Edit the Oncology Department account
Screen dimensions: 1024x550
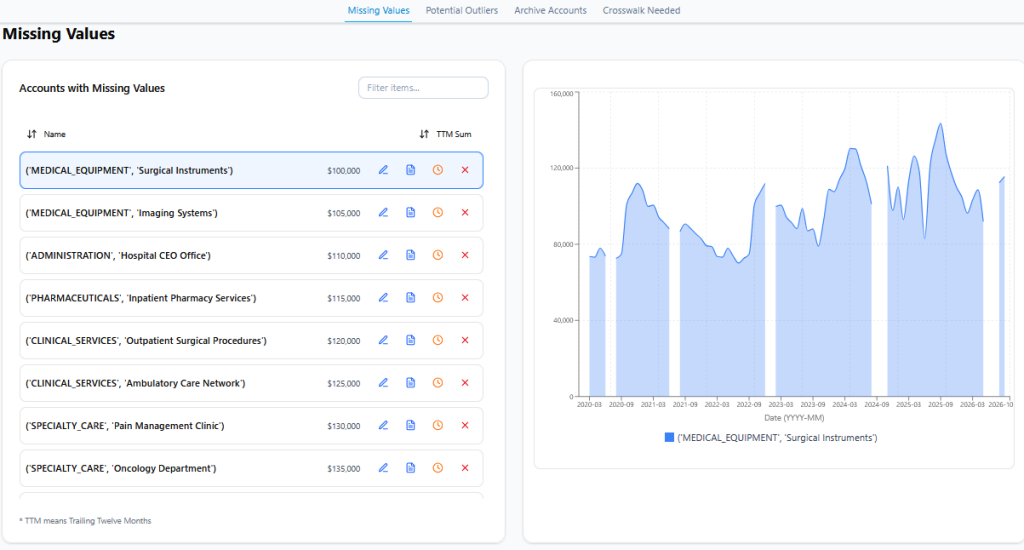pos(383,468)
